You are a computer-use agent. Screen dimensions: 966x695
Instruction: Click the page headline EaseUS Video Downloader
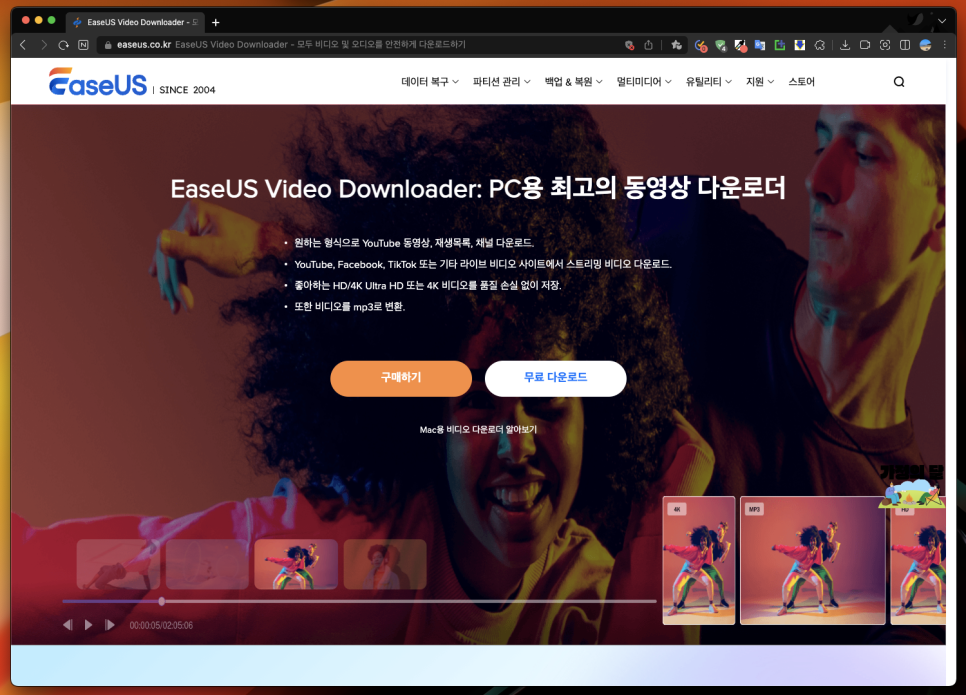pyautogui.click(x=478, y=189)
